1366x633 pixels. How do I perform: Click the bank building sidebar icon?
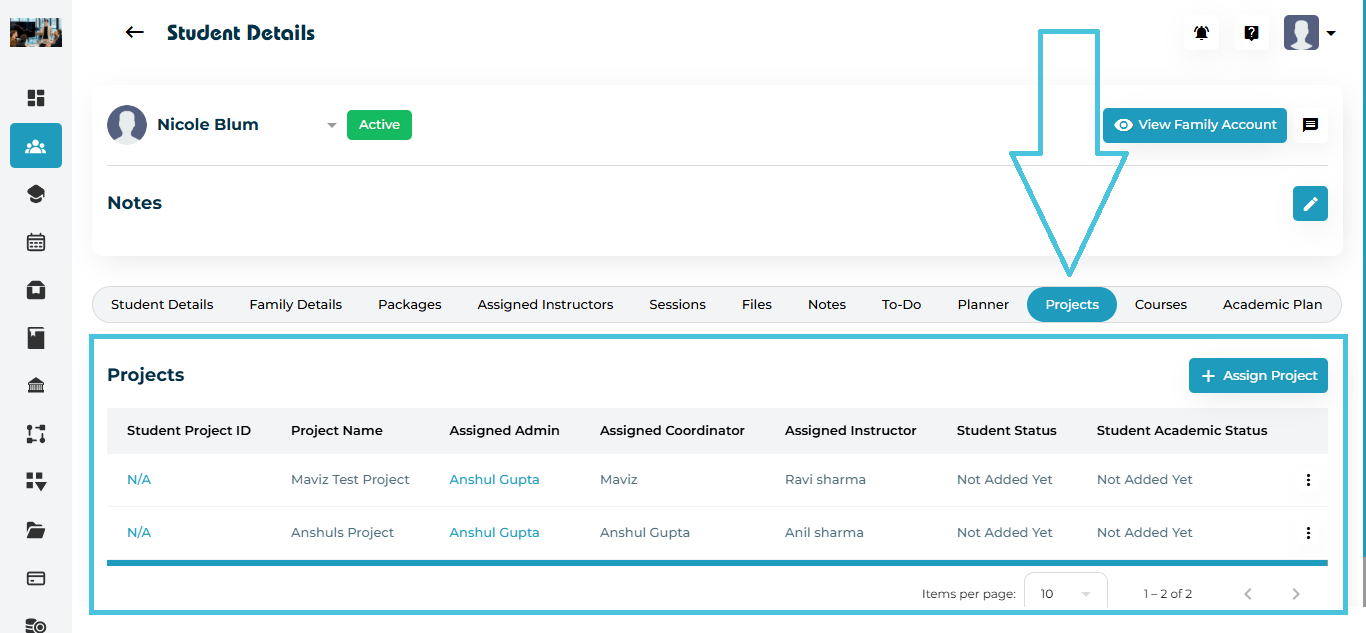coord(36,386)
